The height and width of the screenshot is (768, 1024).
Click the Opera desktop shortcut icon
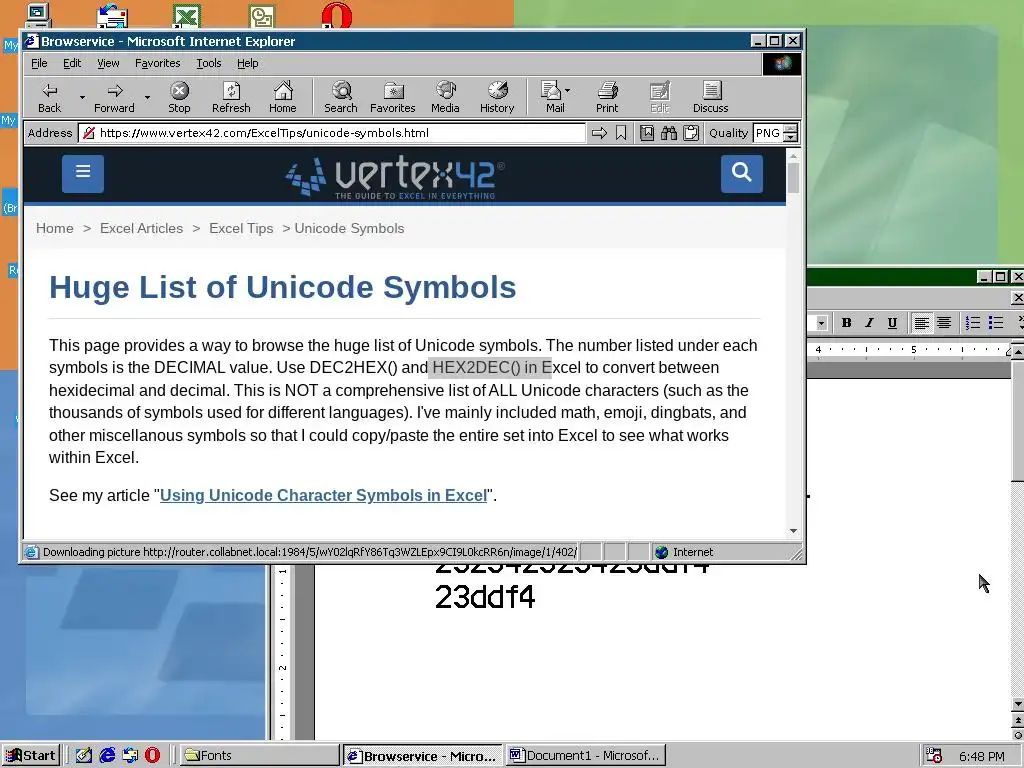pos(337,14)
